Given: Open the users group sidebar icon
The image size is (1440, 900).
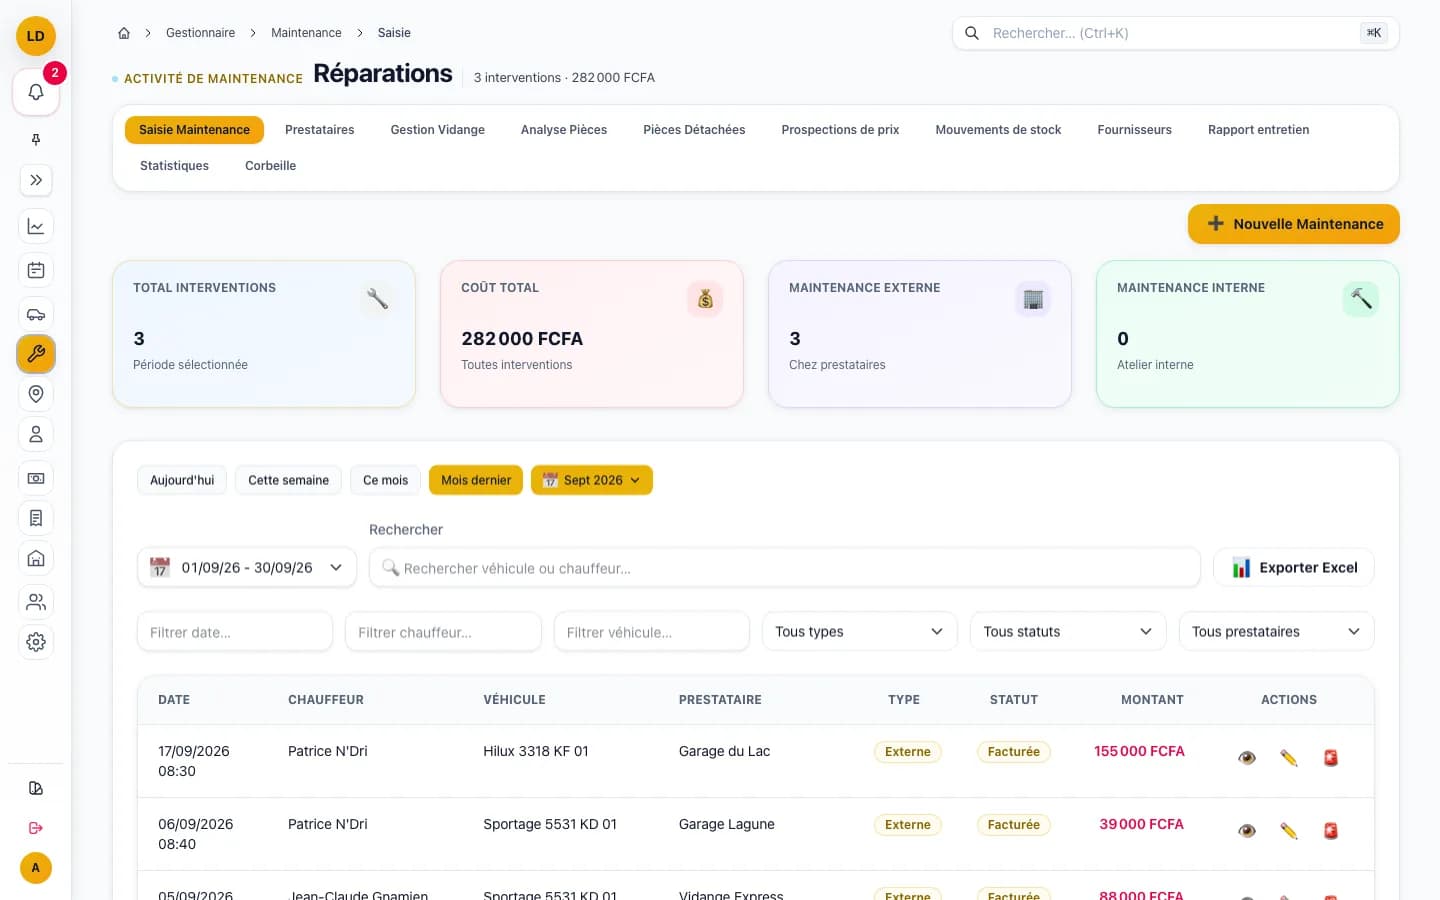Looking at the screenshot, I should (x=36, y=602).
